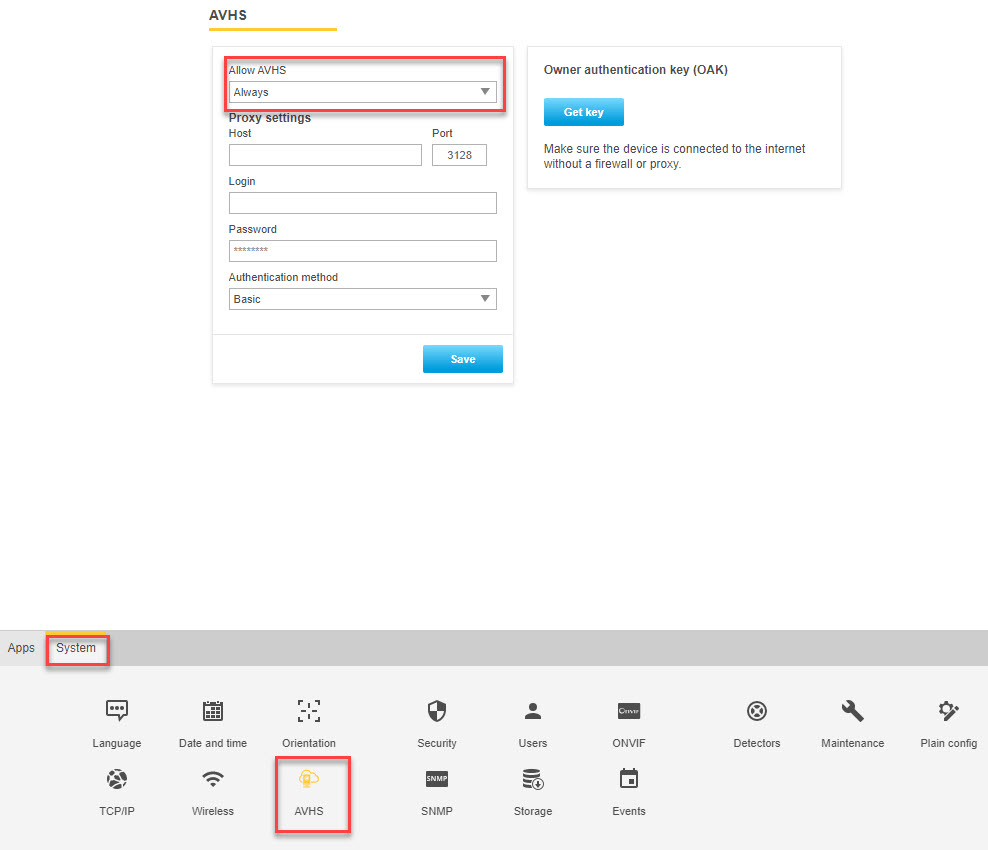Focus the proxy Password input field
988x850 pixels.
[x=362, y=251]
